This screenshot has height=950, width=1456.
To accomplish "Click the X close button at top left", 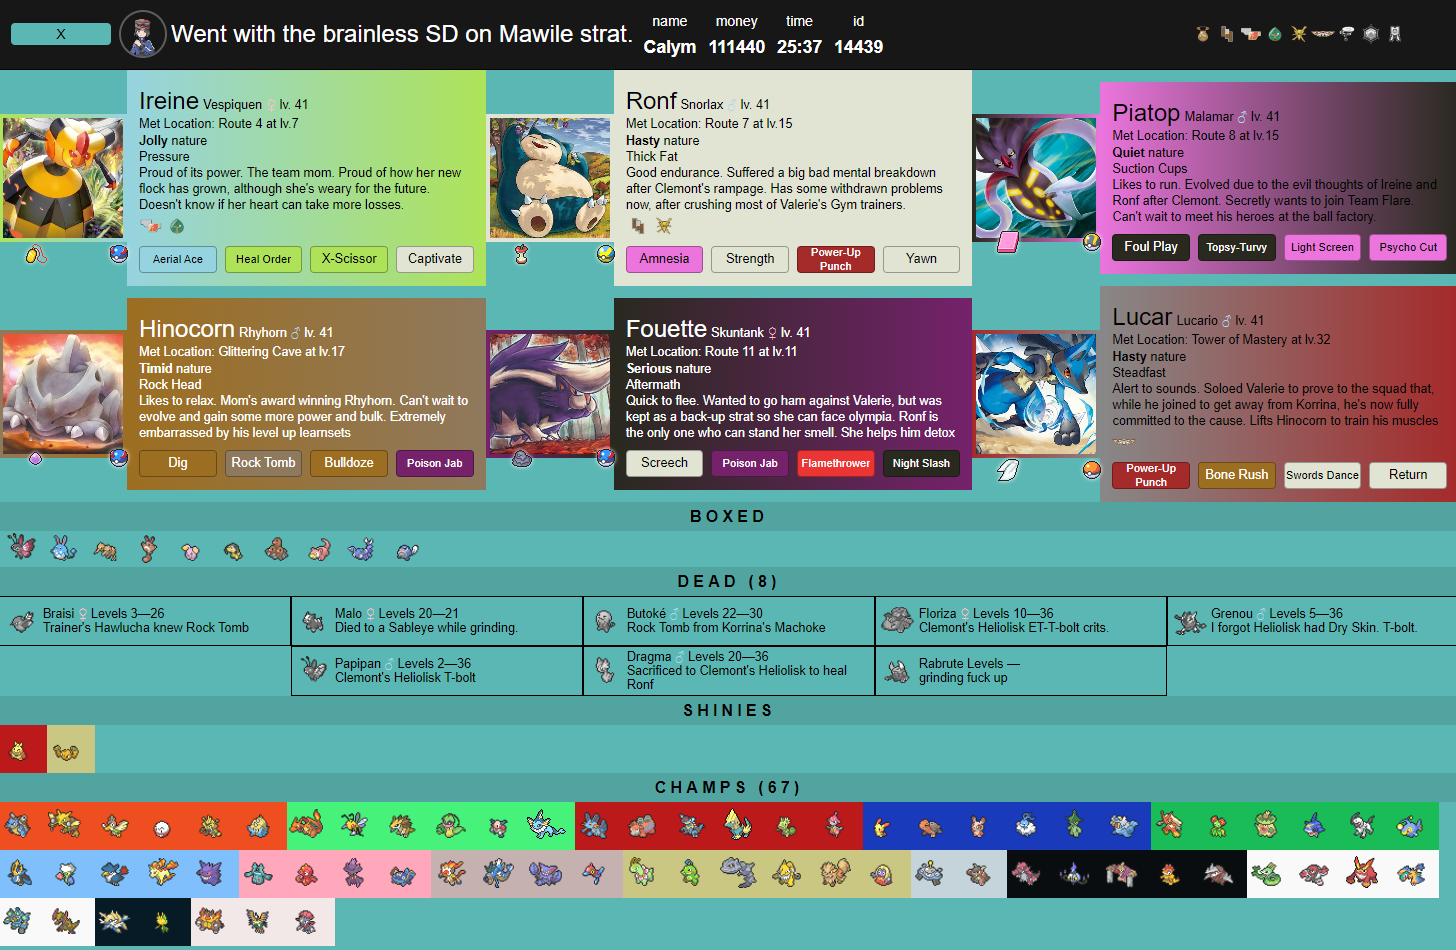I will (x=61, y=34).
